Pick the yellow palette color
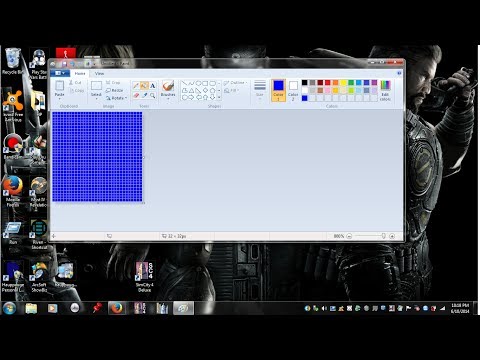480x360 pixels. 343,83
